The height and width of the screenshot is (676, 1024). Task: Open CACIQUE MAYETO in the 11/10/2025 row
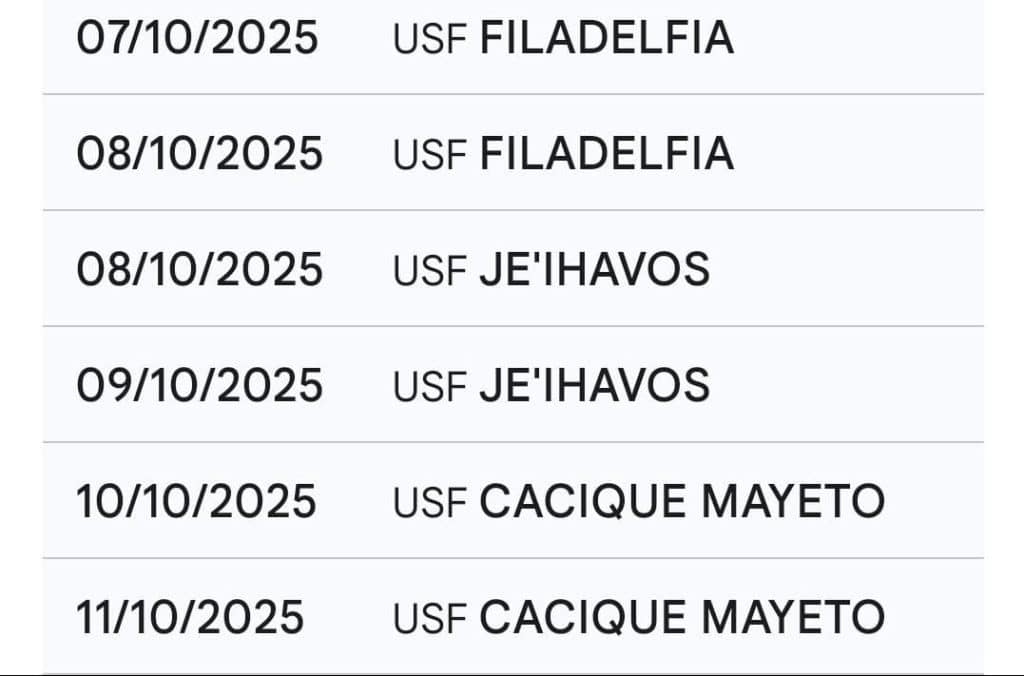(x=682, y=617)
